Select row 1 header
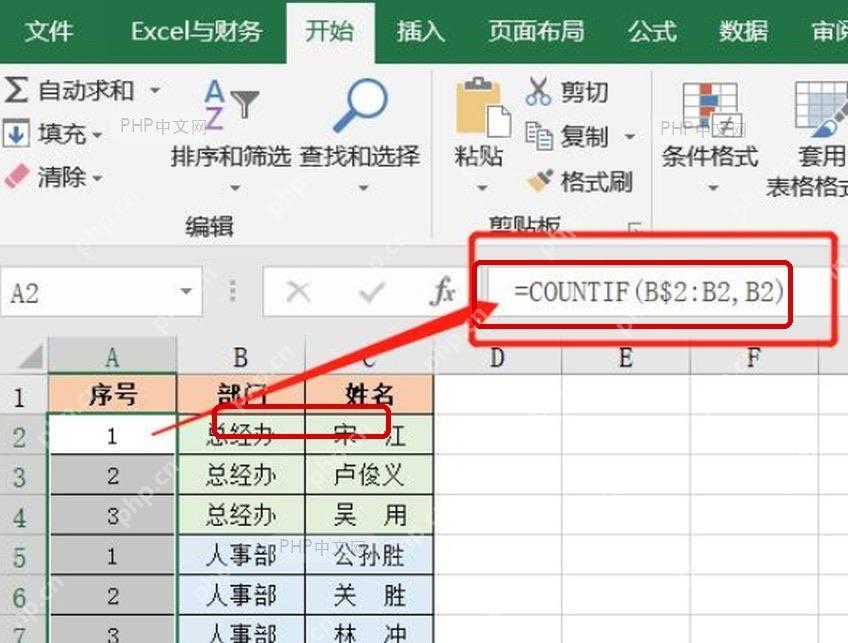The image size is (848, 643). click(23, 396)
